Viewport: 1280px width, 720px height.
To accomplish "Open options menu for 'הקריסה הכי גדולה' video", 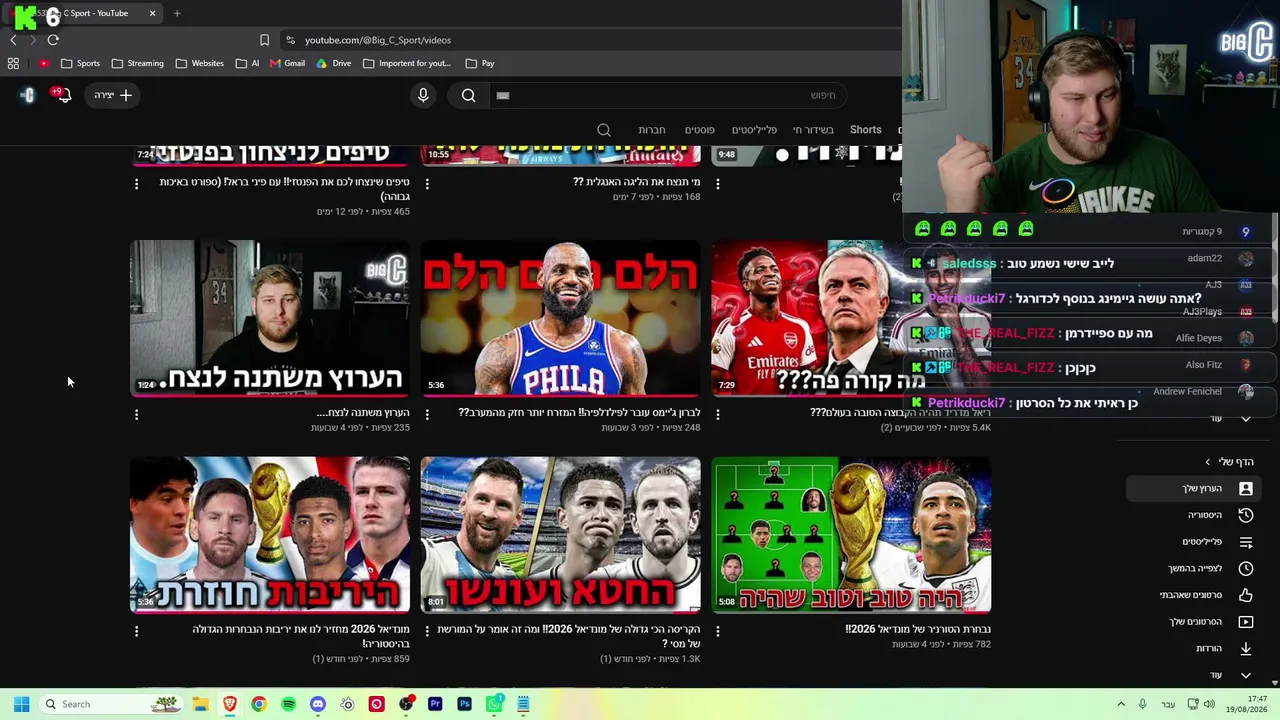I will coord(427,631).
